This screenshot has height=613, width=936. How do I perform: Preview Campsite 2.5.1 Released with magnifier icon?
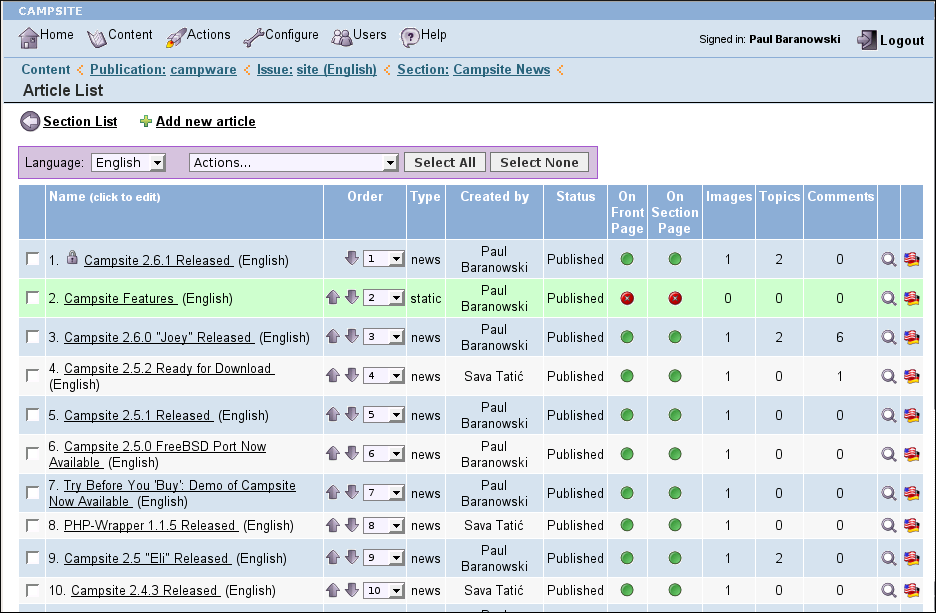tap(889, 415)
